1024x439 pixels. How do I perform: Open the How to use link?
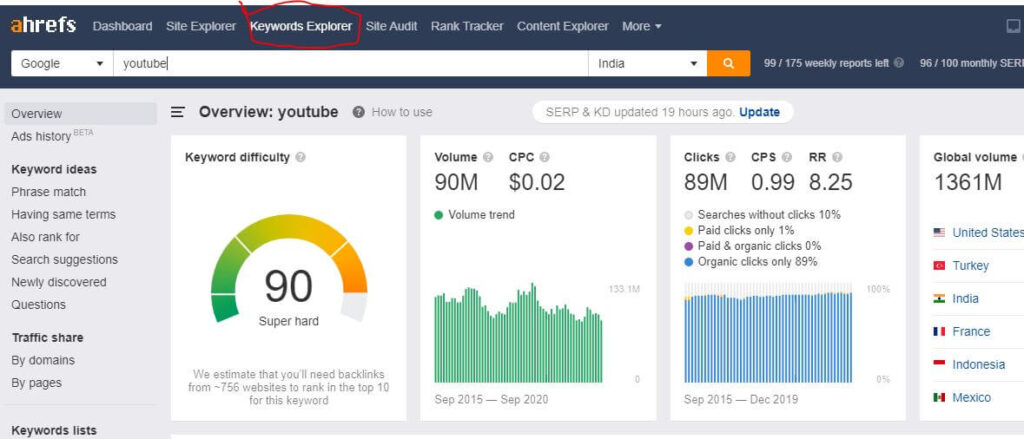pos(402,112)
